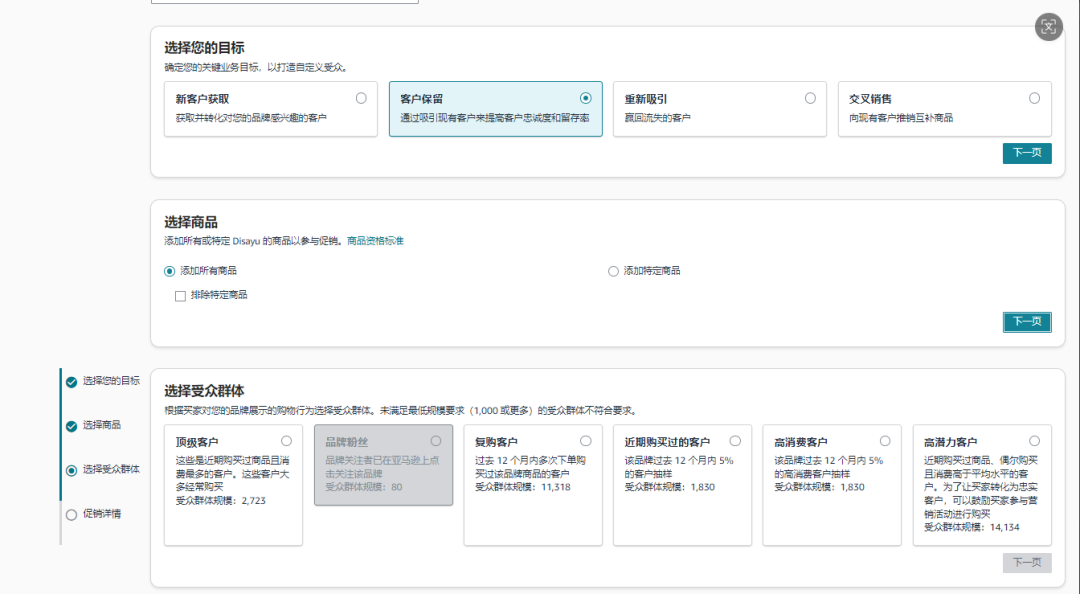Click audience size 80 in 品牌粉丝 card

click(397, 487)
